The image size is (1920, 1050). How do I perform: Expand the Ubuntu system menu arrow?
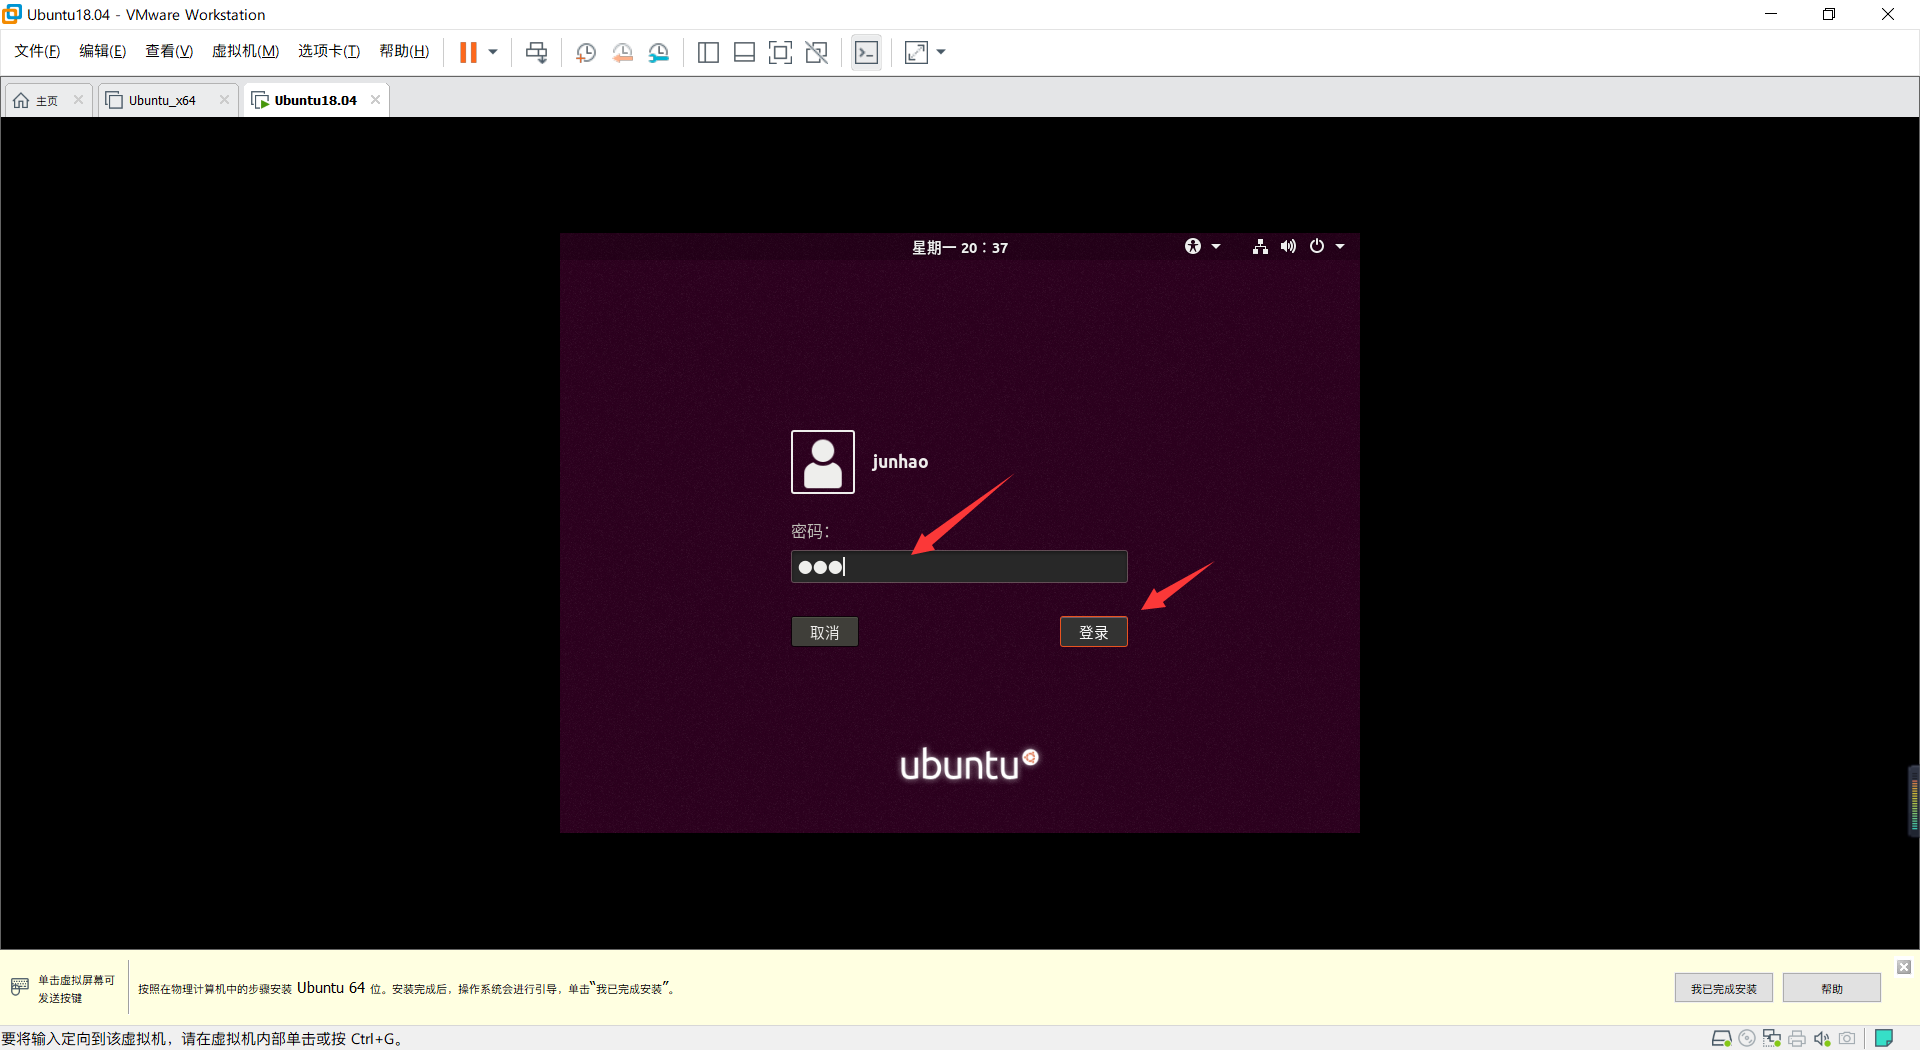pyautogui.click(x=1340, y=246)
